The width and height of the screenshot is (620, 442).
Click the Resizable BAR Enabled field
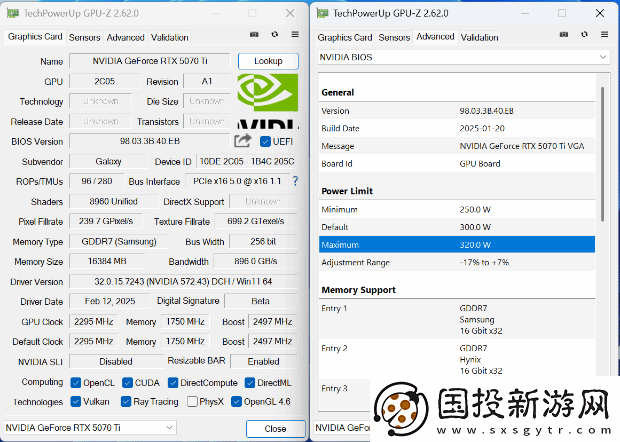[x=264, y=361]
